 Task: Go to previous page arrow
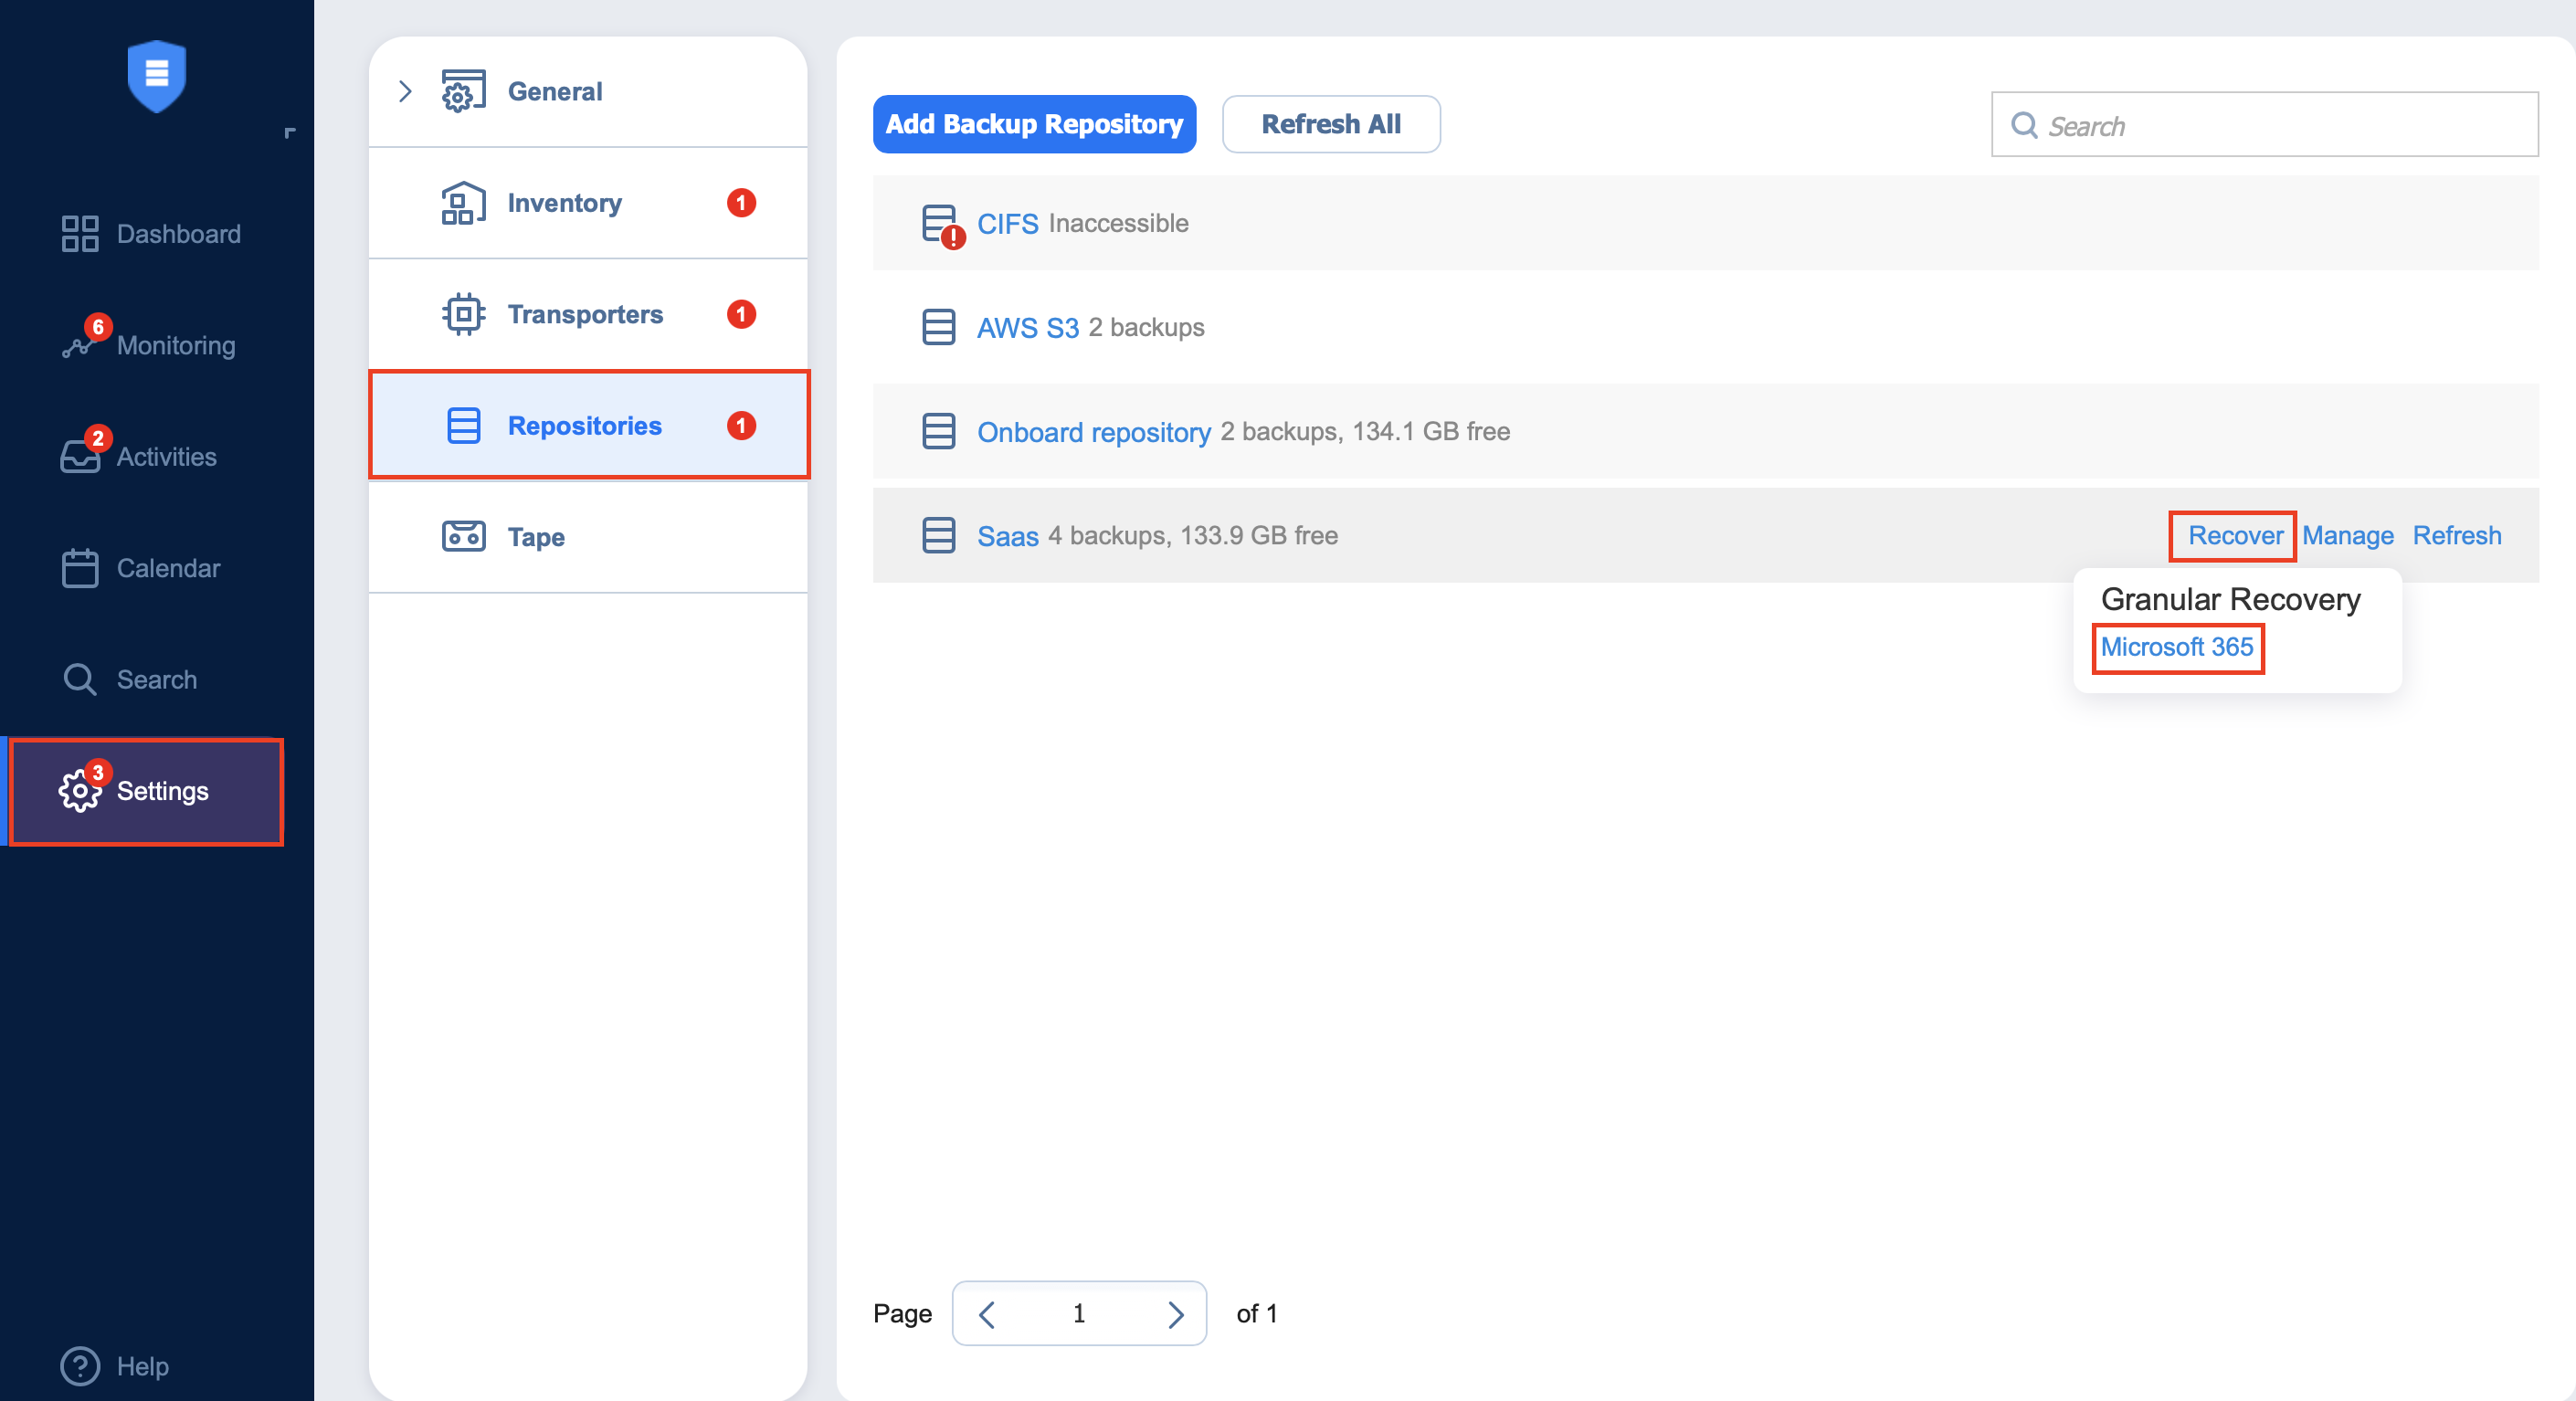coord(986,1314)
